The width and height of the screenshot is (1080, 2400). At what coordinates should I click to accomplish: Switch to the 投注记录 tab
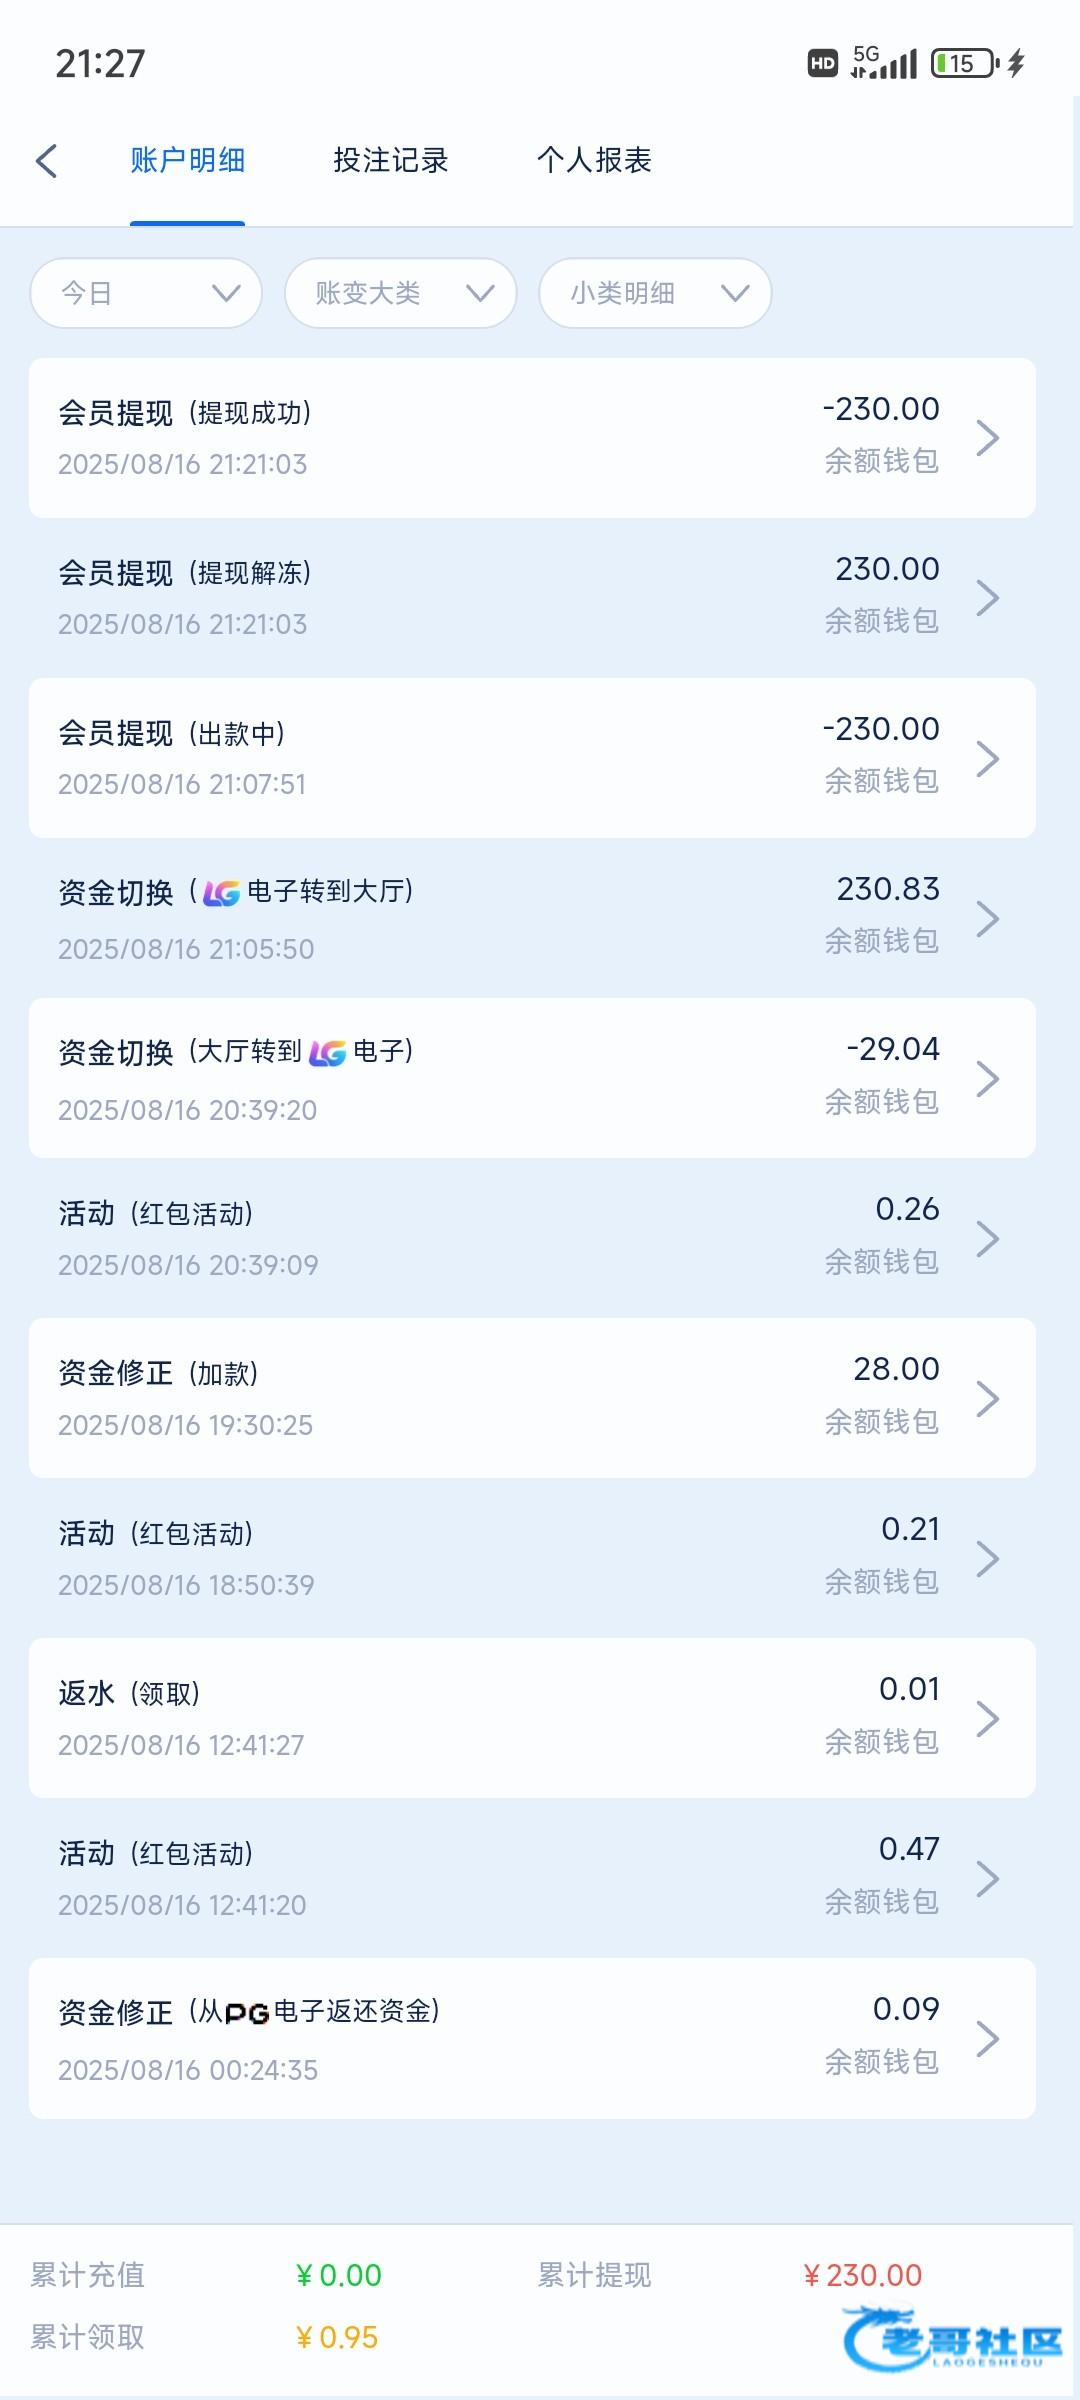(390, 160)
